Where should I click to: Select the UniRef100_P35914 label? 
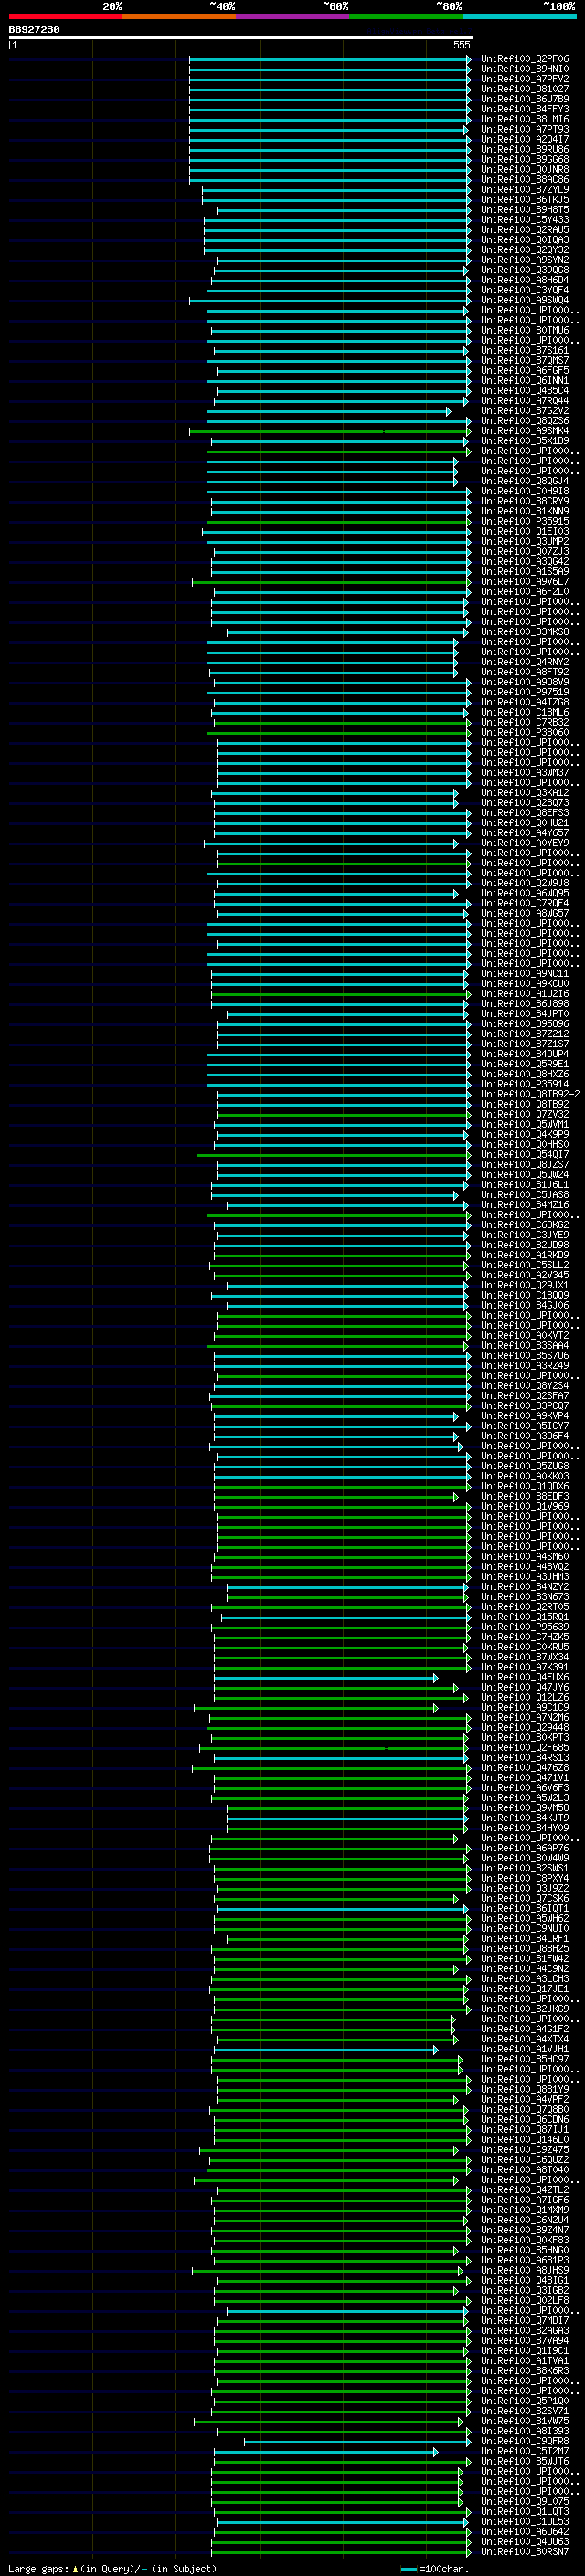point(524,1083)
